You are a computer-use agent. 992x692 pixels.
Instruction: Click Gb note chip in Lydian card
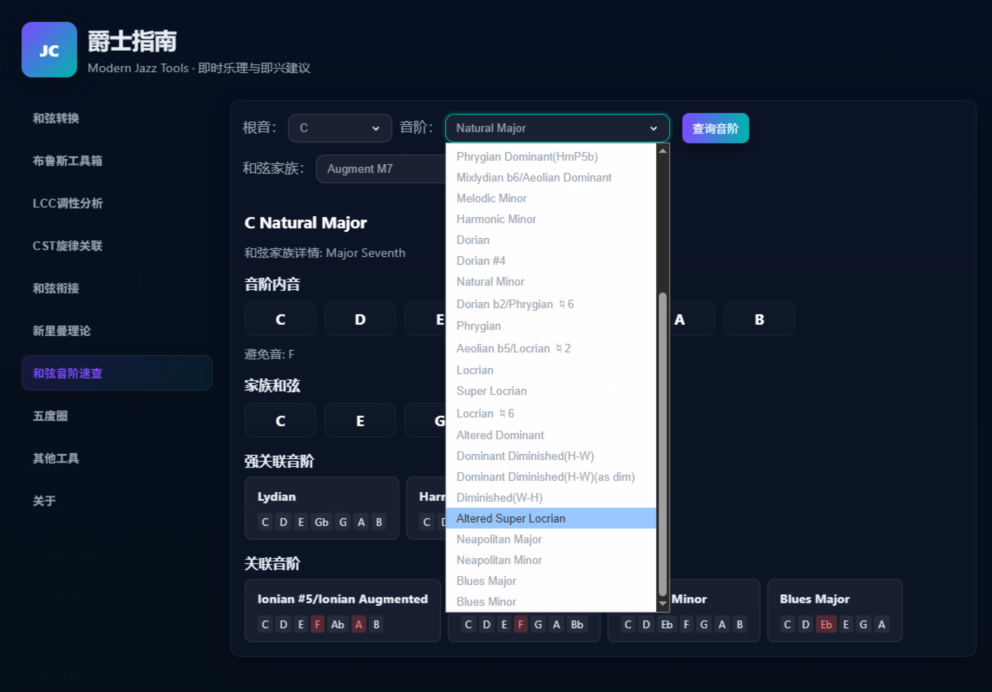coord(321,522)
